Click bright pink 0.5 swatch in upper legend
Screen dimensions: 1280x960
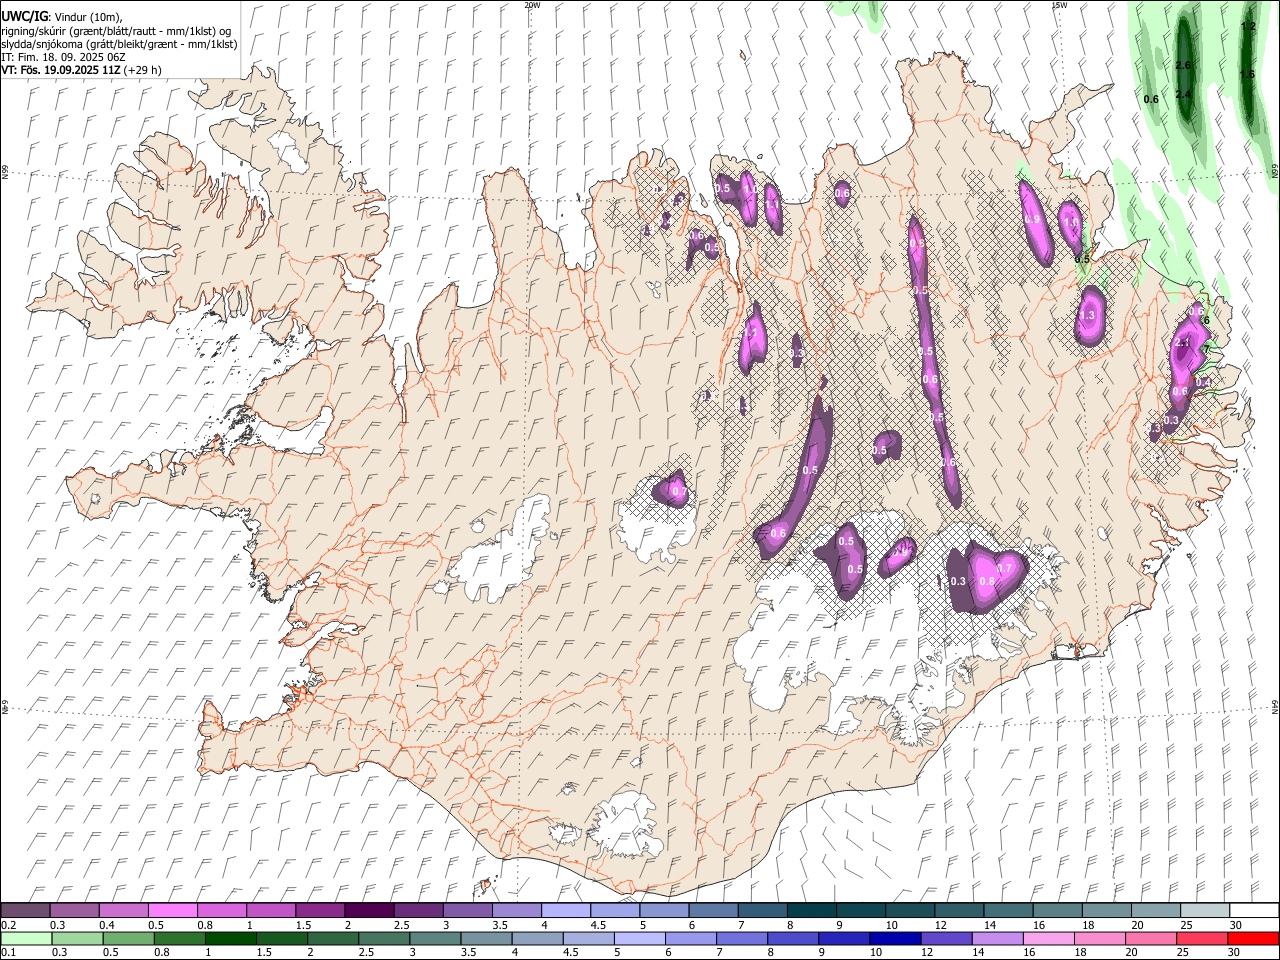point(172,911)
